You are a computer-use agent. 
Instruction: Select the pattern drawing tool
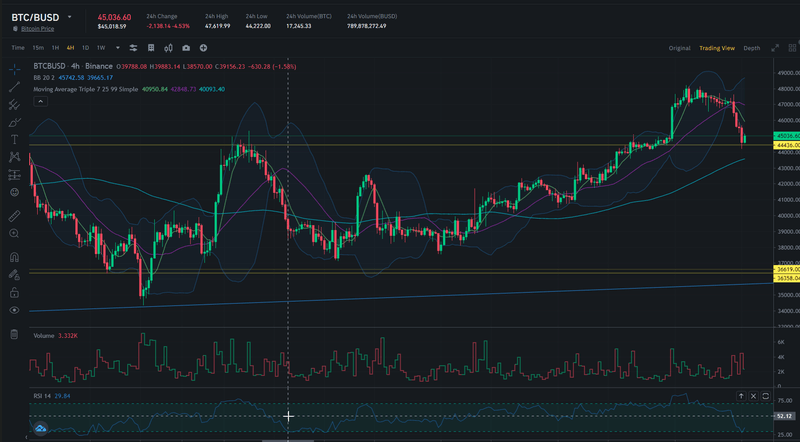14,157
